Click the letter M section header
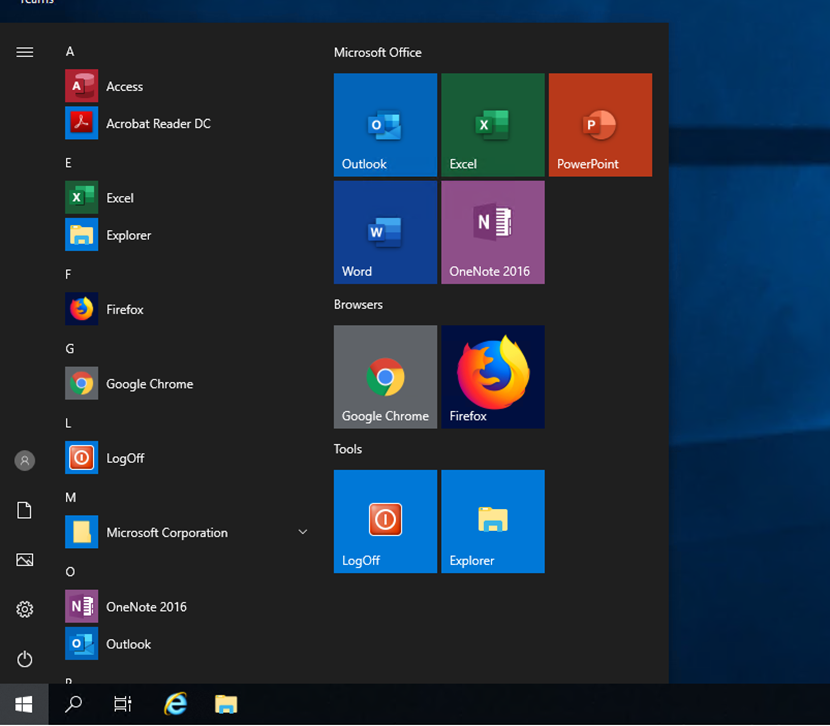 (70, 497)
